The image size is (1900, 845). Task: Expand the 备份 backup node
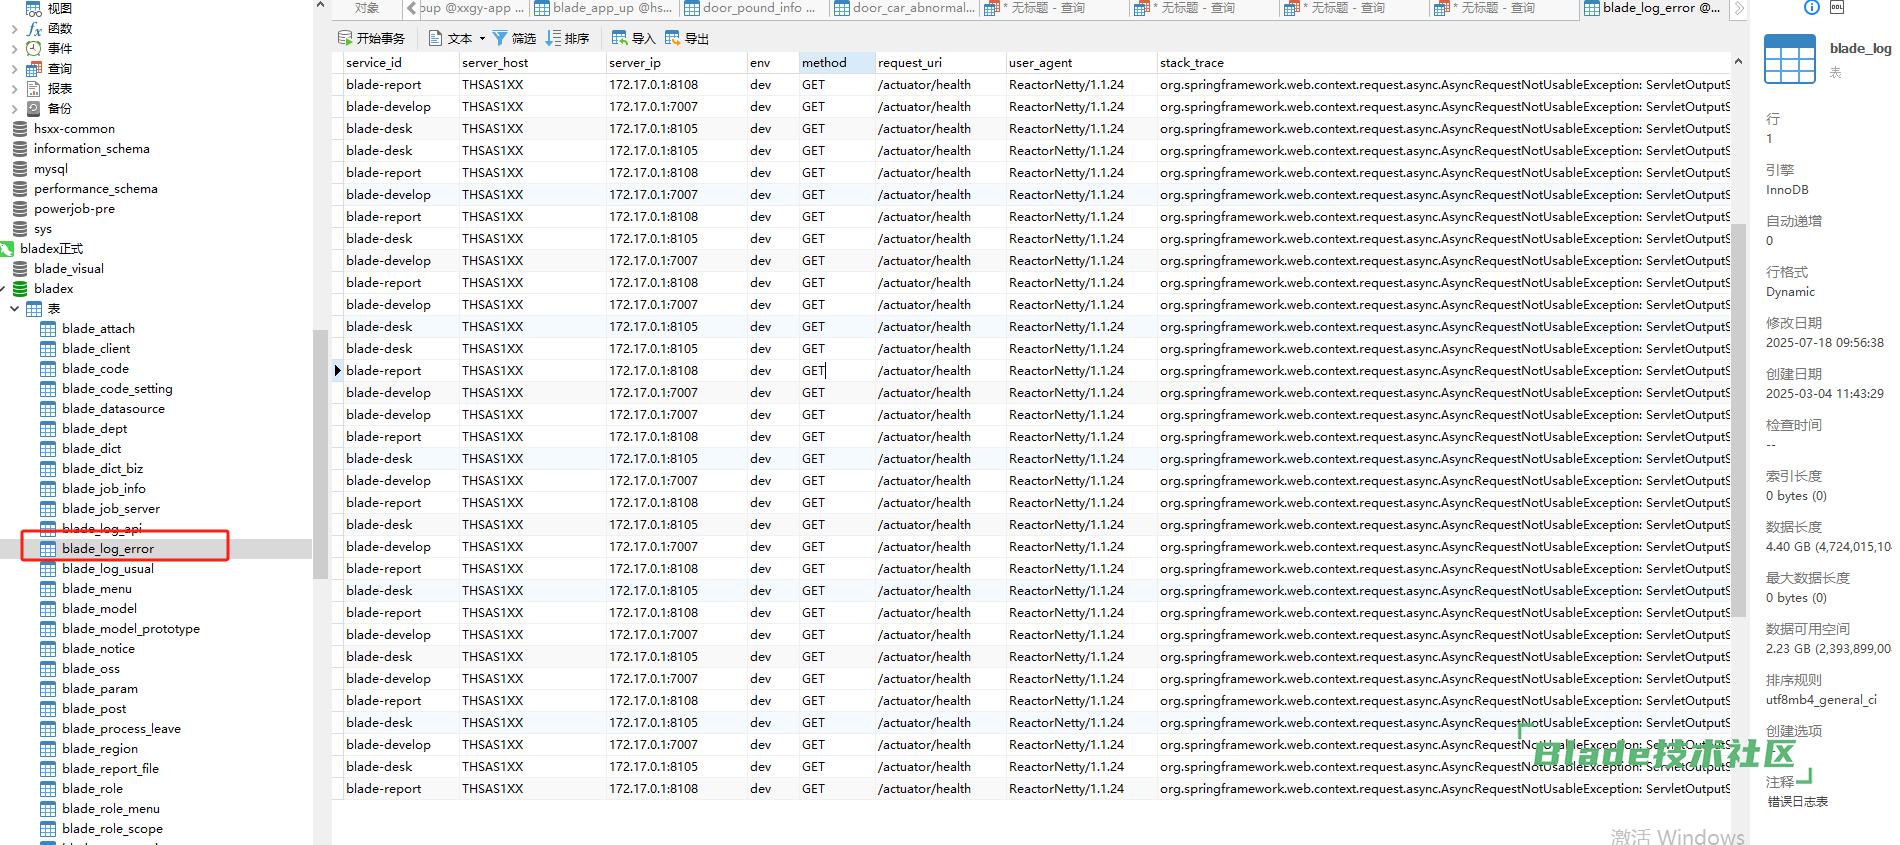[x=14, y=109]
